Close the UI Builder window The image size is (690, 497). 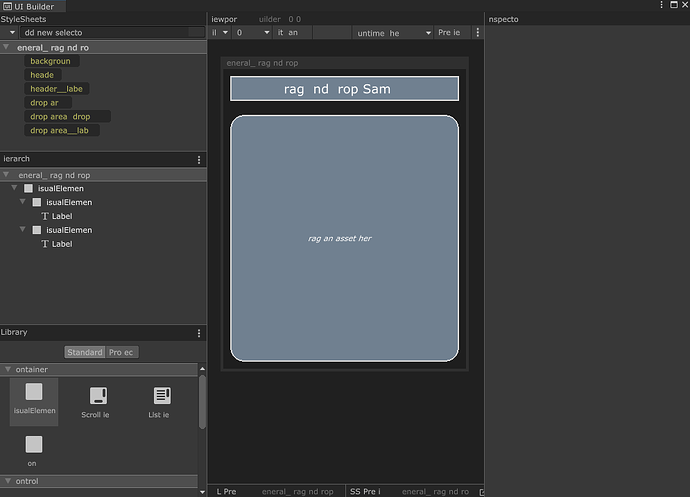coord(685,5)
